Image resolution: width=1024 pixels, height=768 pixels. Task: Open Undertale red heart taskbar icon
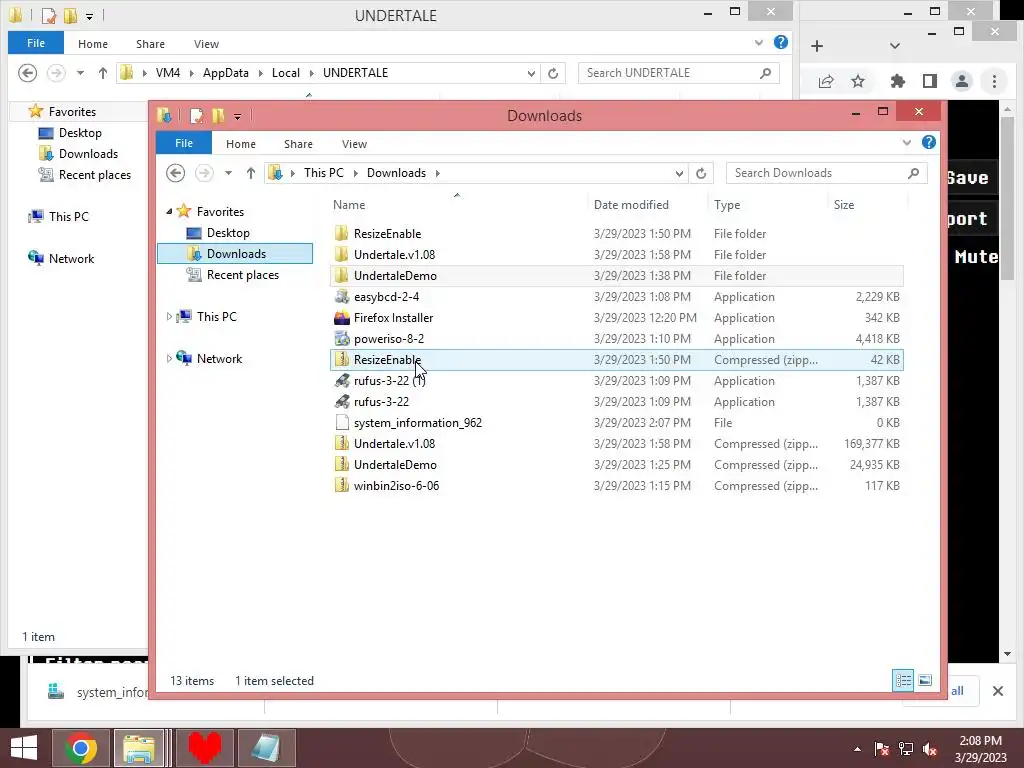pyautogui.click(x=204, y=748)
